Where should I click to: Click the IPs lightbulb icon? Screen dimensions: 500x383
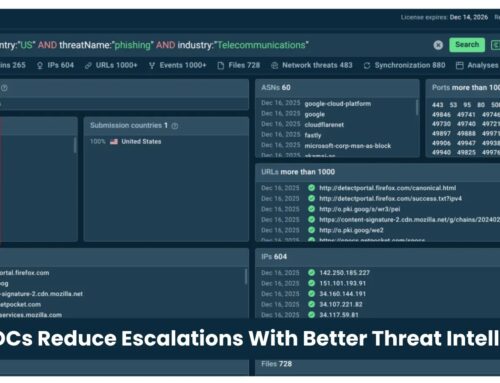(x=40, y=66)
